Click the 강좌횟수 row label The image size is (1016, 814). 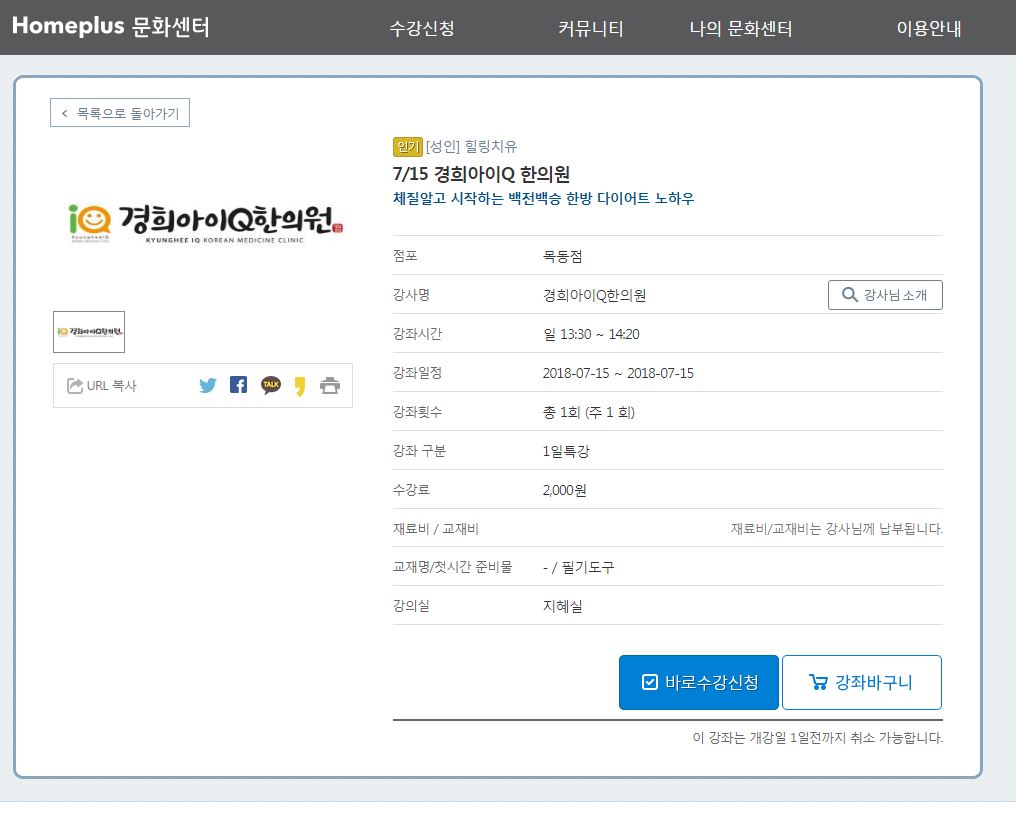pos(417,412)
